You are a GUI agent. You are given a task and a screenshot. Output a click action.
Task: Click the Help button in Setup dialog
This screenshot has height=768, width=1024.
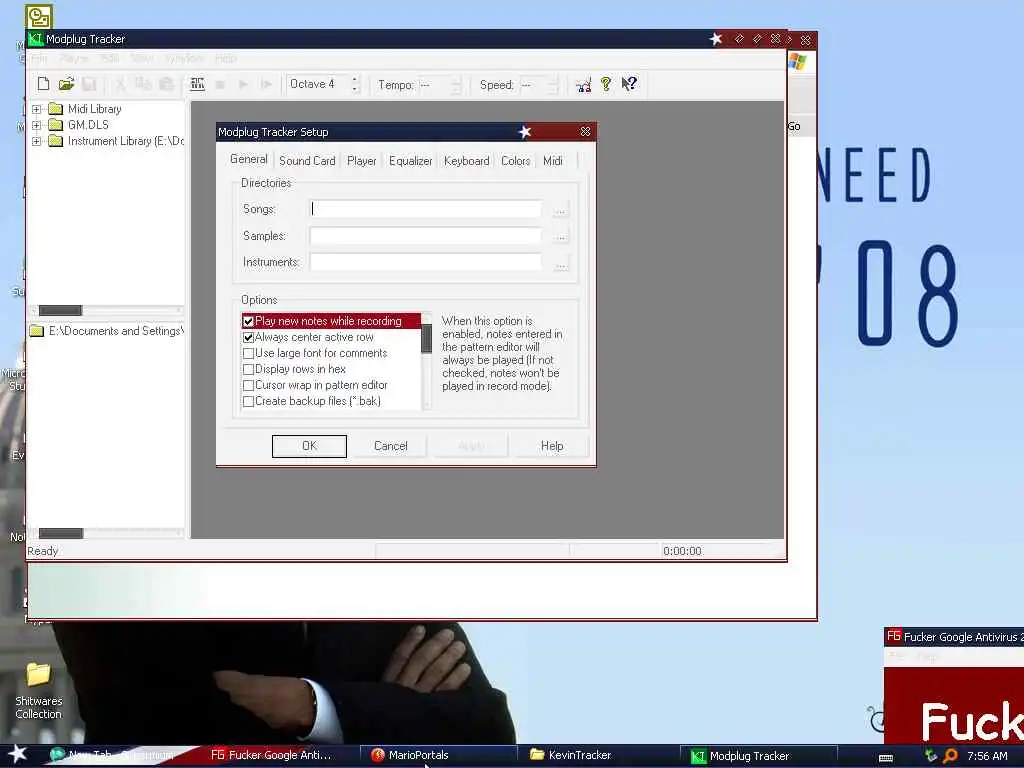(552, 446)
